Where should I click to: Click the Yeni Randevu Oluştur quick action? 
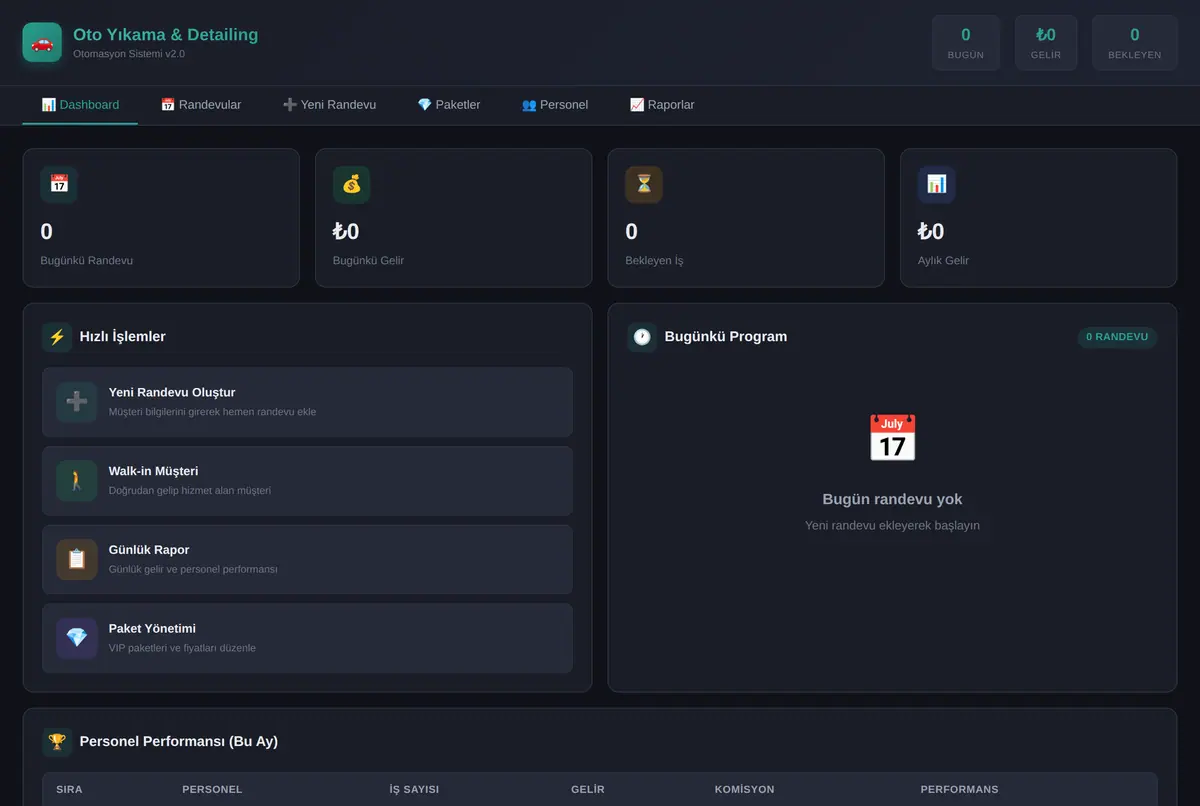(307, 402)
